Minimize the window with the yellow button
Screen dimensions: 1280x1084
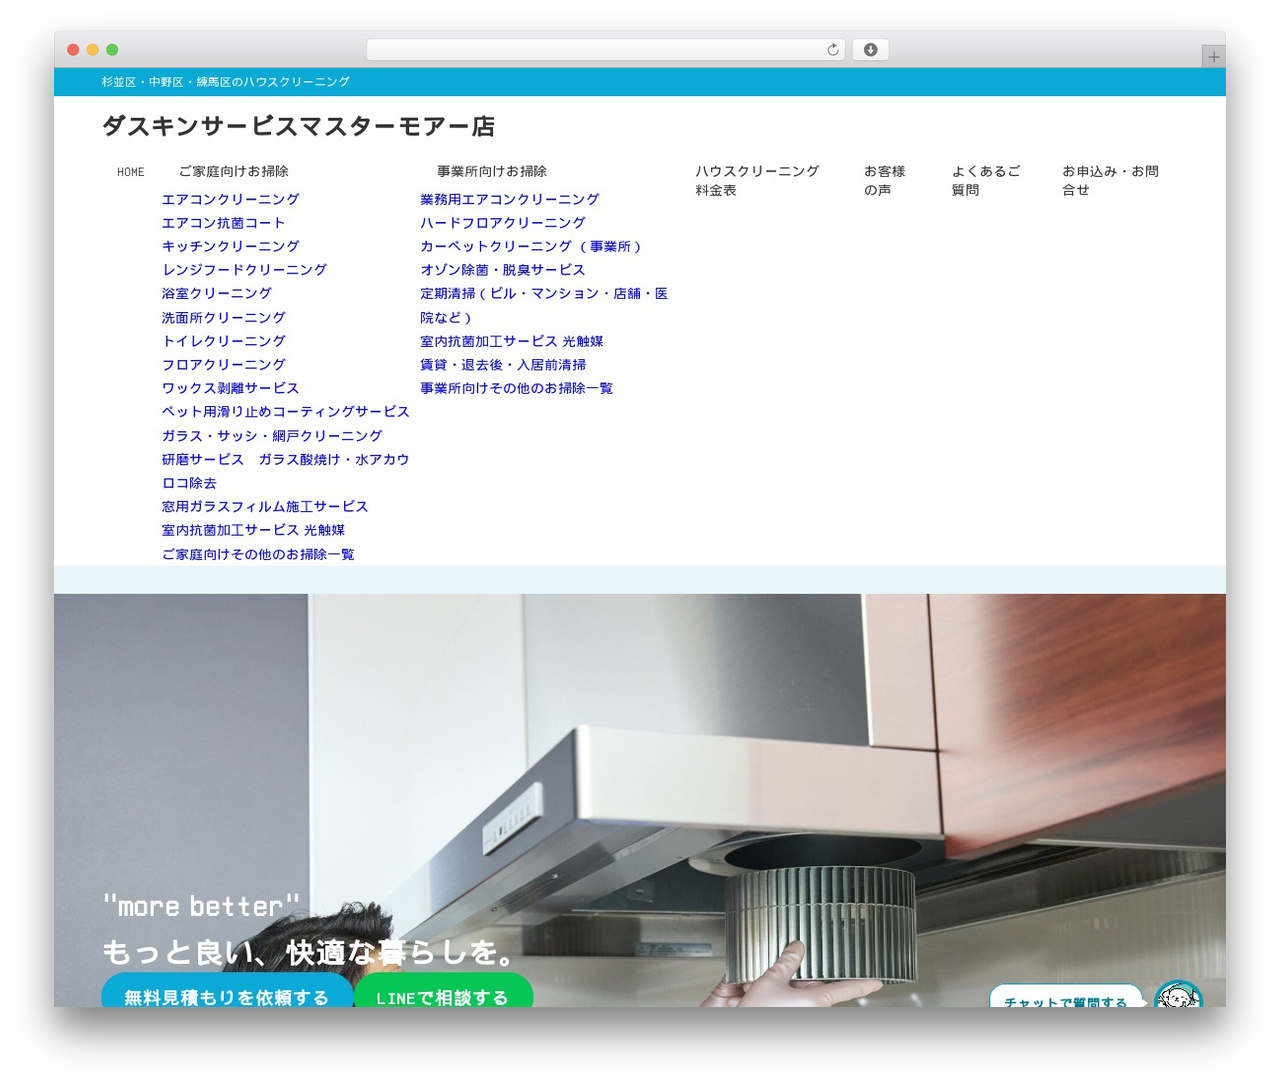coord(93,50)
